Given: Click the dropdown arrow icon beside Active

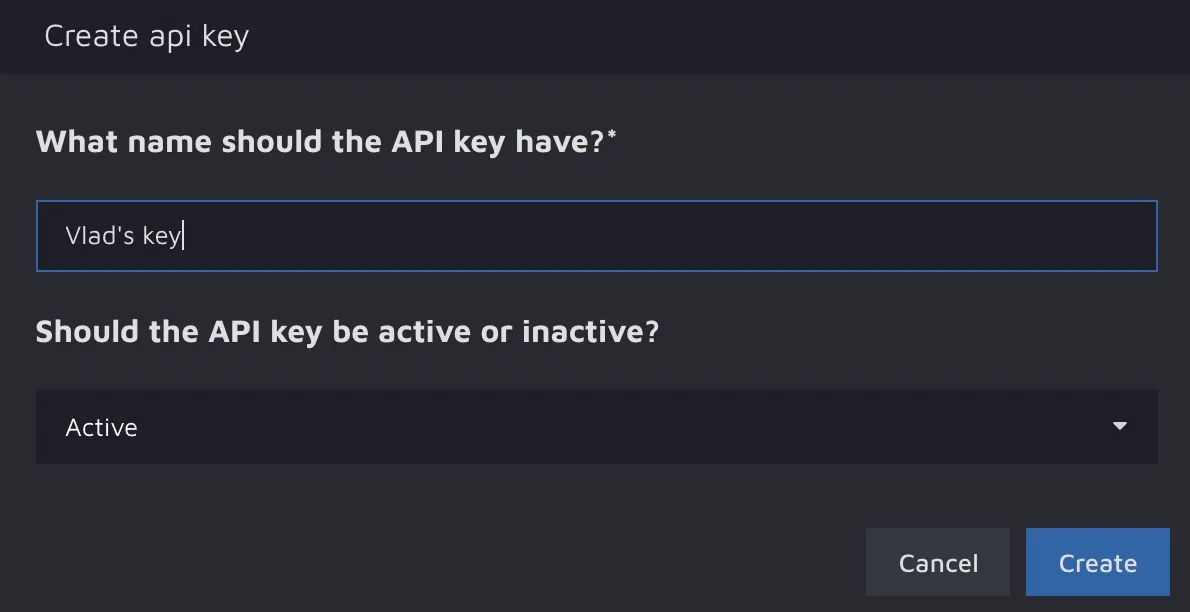Looking at the screenshot, I should (x=1119, y=427).
